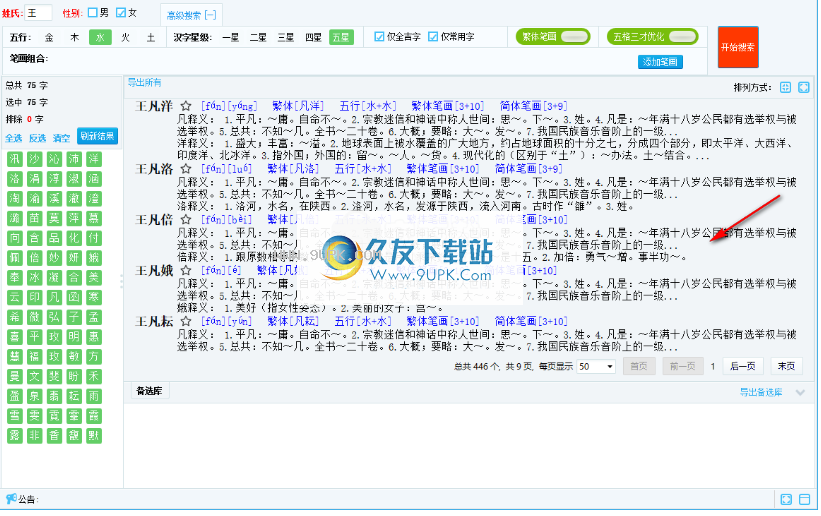Select the character tile 子
This screenshot has width=821, height=516.
pos(74,317)
